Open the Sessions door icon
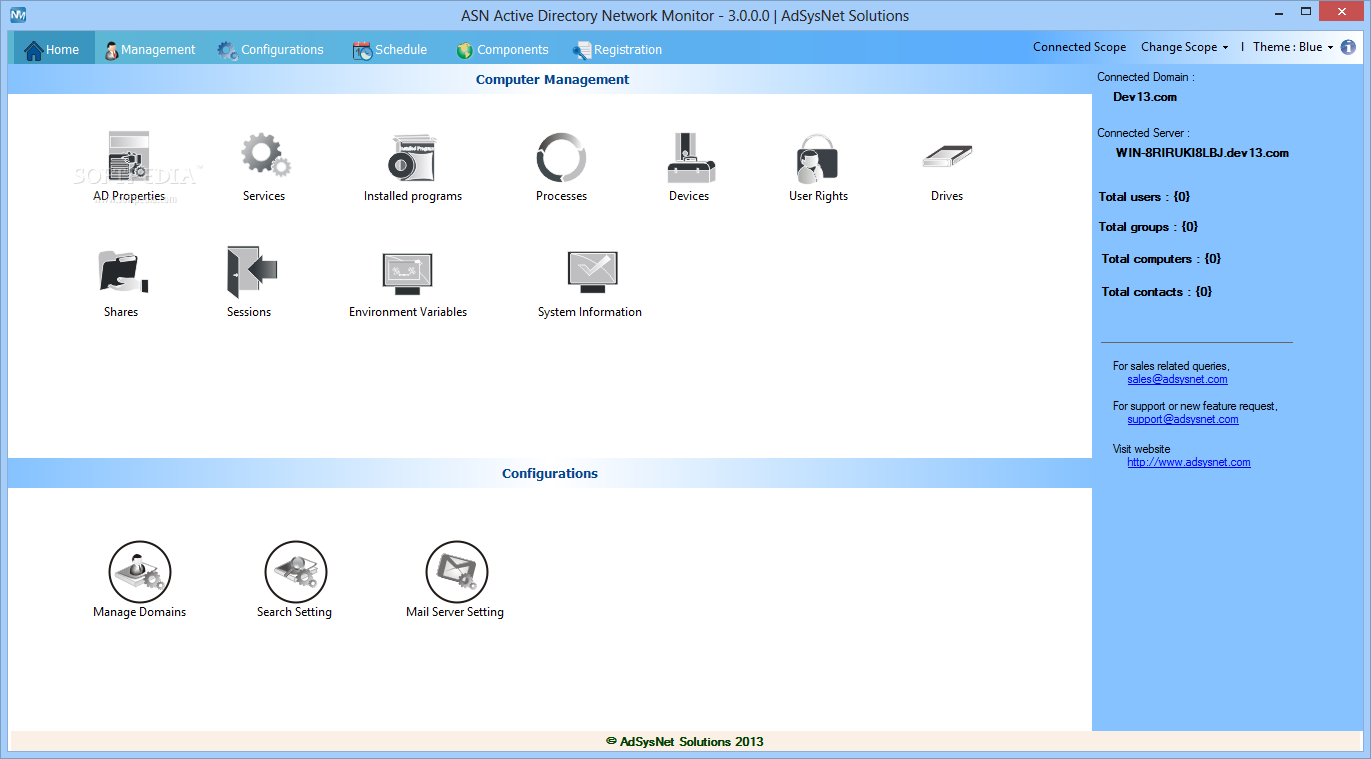 [252, 272]
